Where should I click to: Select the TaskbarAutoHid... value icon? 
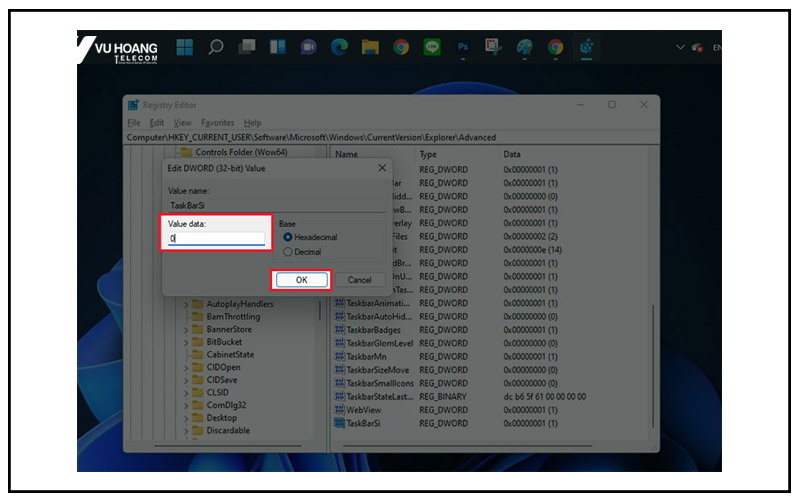tap(339, 316)
